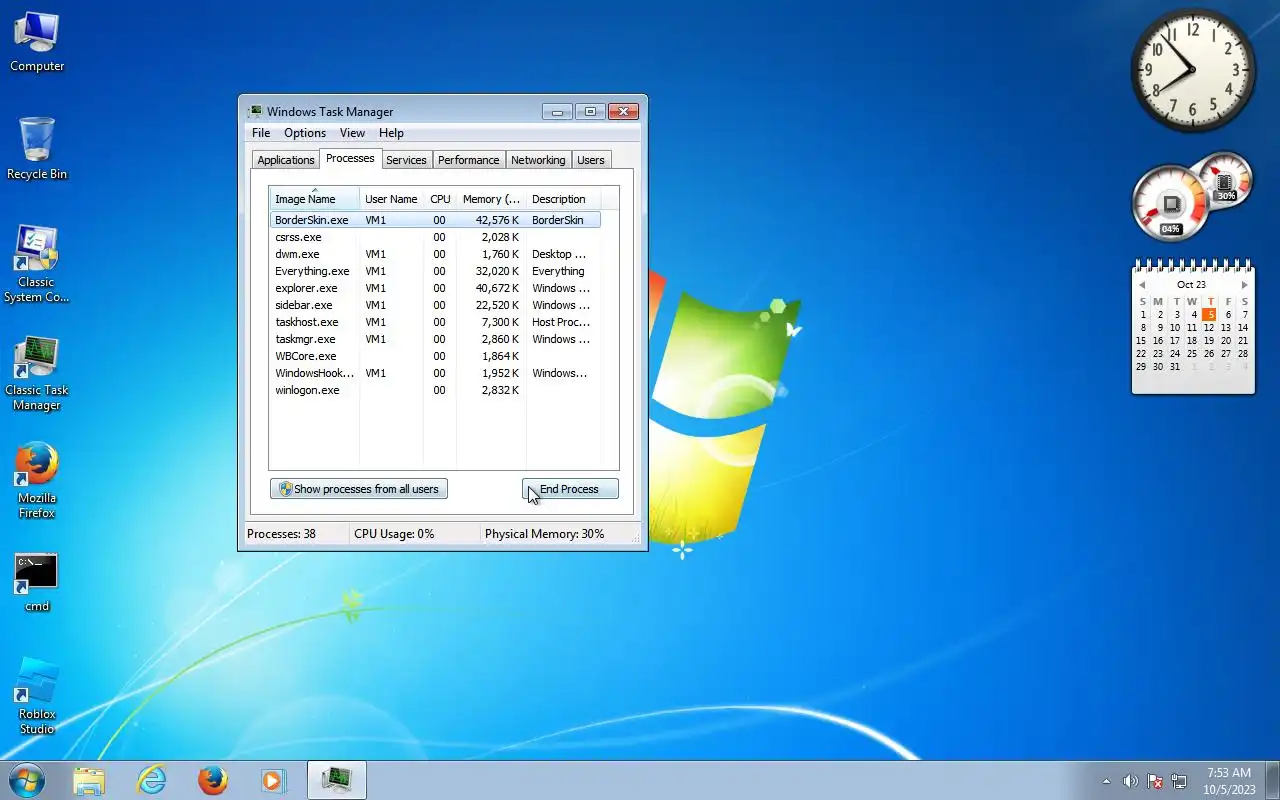Open the Action Center flag icon

(x=1155, y=781)
